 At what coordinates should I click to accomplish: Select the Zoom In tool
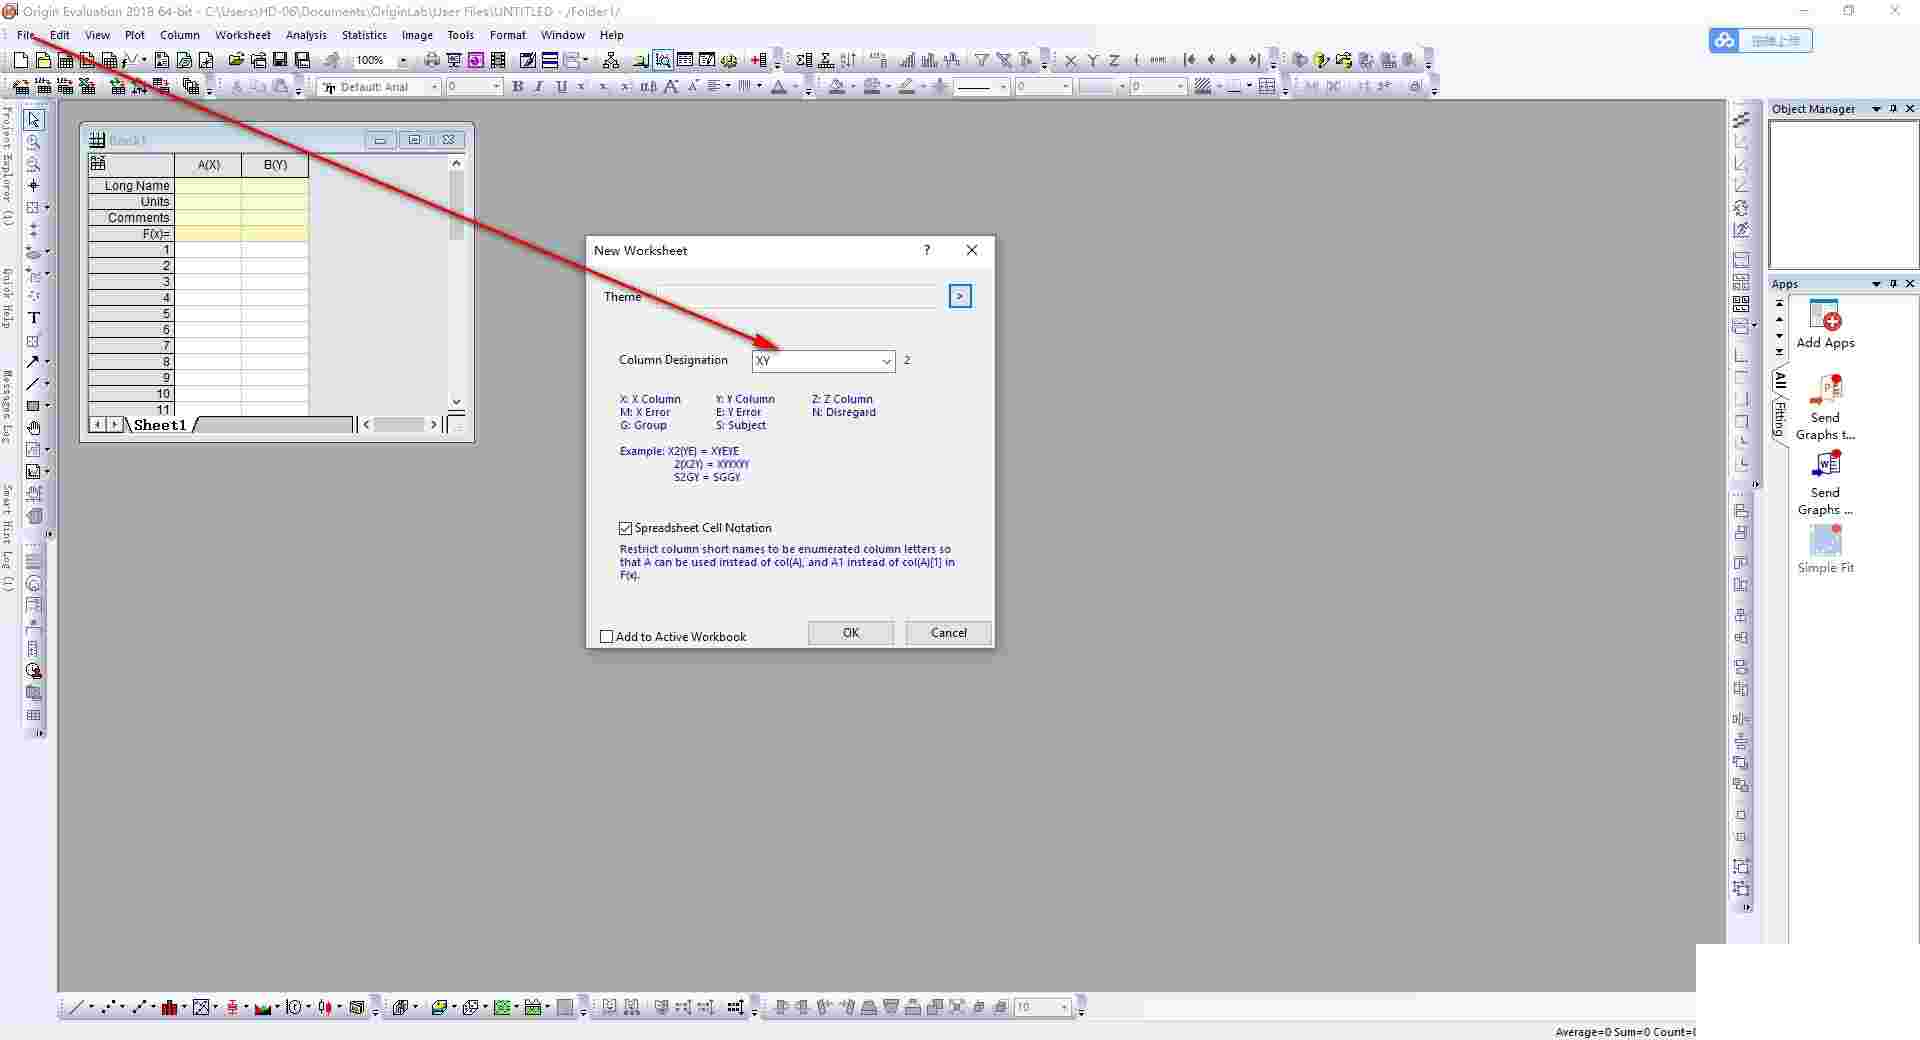tap(34, 142)
